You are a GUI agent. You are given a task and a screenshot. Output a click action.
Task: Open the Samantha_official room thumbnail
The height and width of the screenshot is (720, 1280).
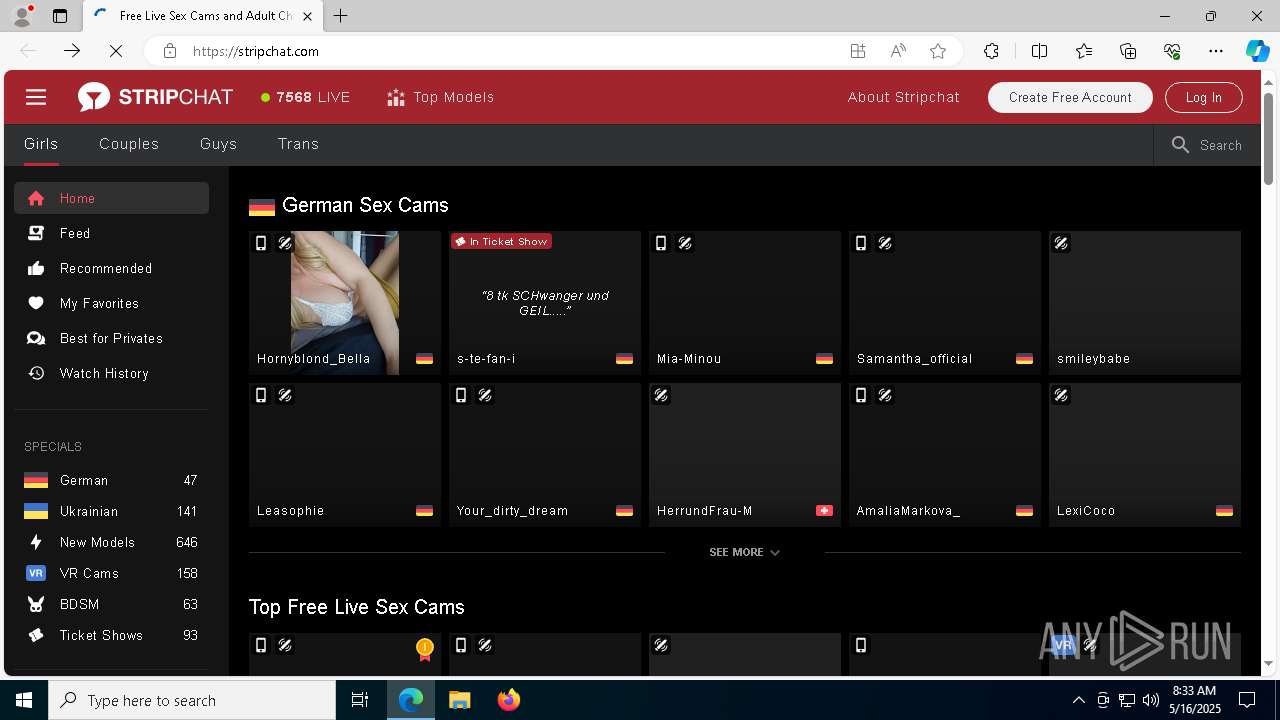click(x=945, y=303)
